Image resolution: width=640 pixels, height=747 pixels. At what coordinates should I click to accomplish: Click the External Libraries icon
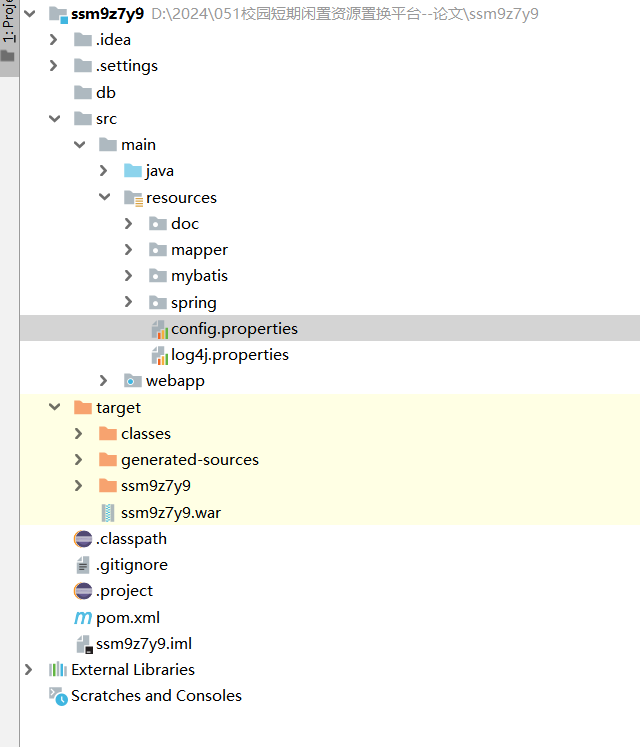coord(58,669)
